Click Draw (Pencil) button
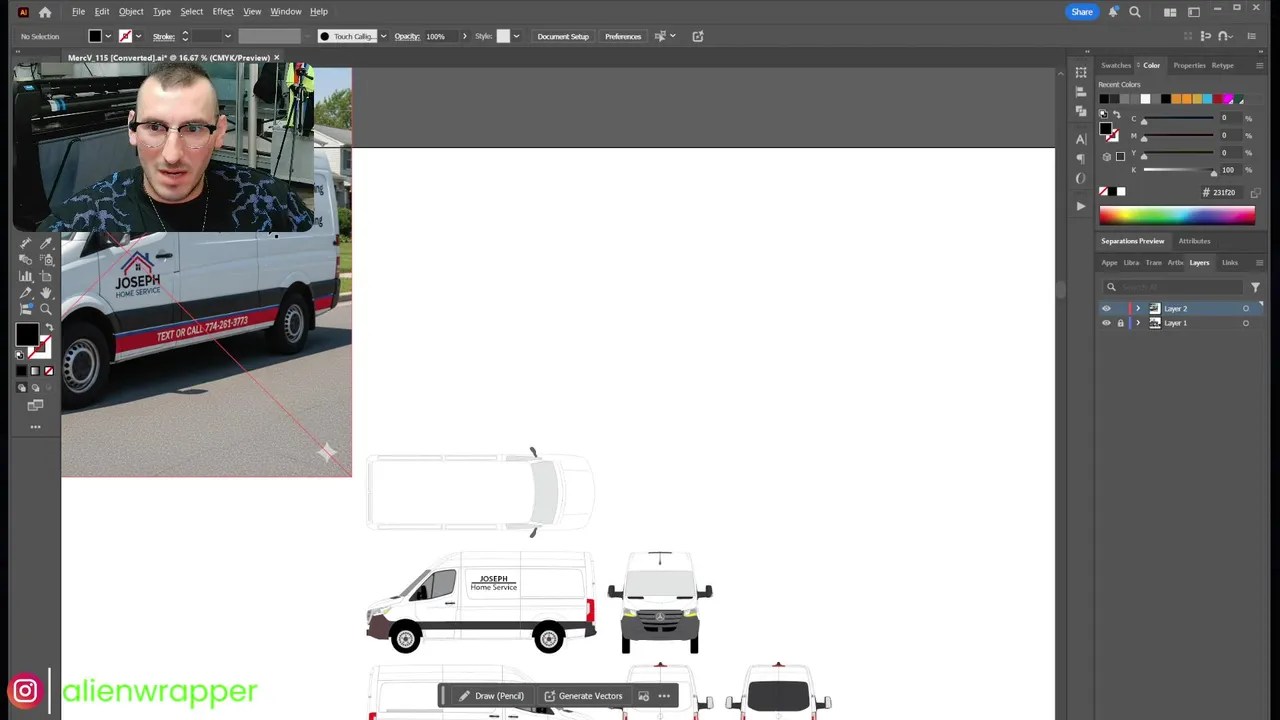The height and width of the screenshot is (720, 1280). (x=491, y=696)
